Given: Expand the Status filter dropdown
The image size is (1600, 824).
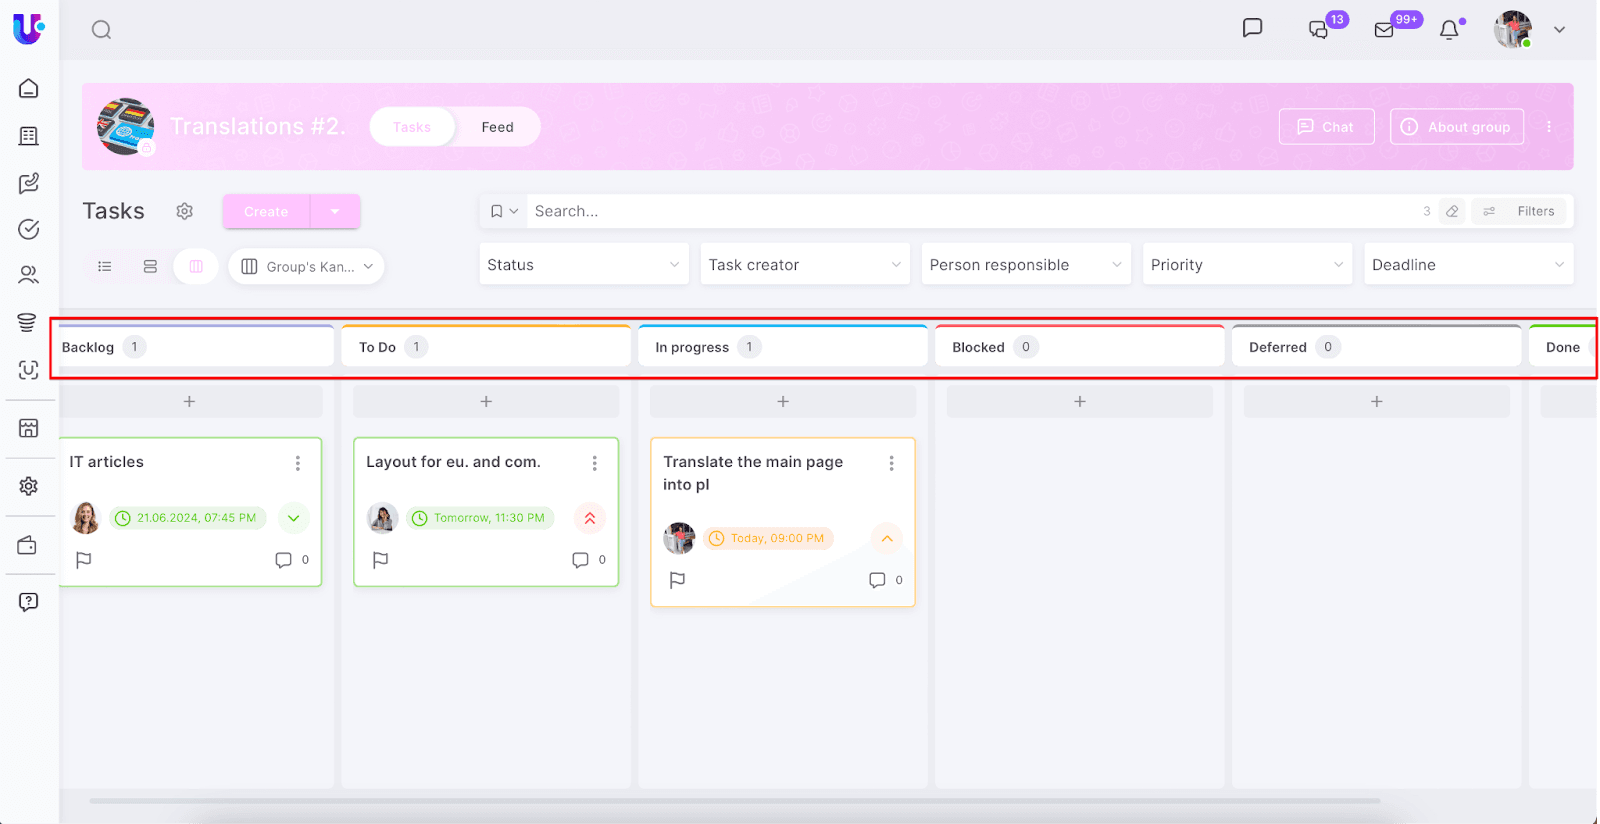Looking at the screenshot, I should pos(584,265).
